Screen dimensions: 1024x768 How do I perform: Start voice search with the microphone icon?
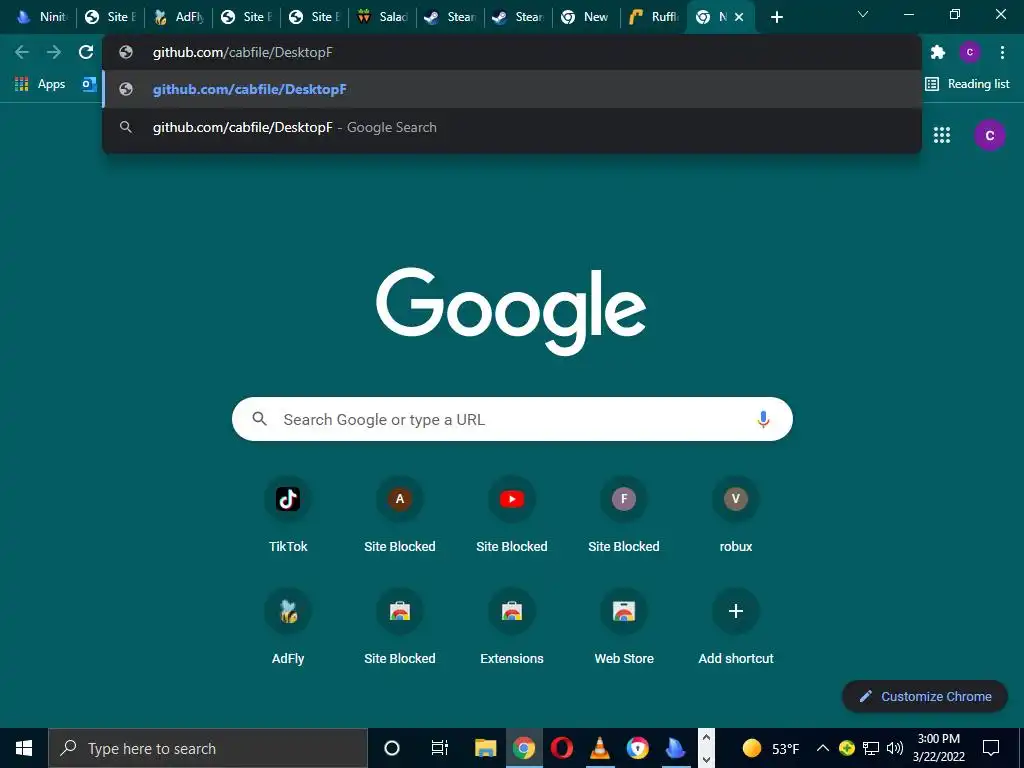763,419
